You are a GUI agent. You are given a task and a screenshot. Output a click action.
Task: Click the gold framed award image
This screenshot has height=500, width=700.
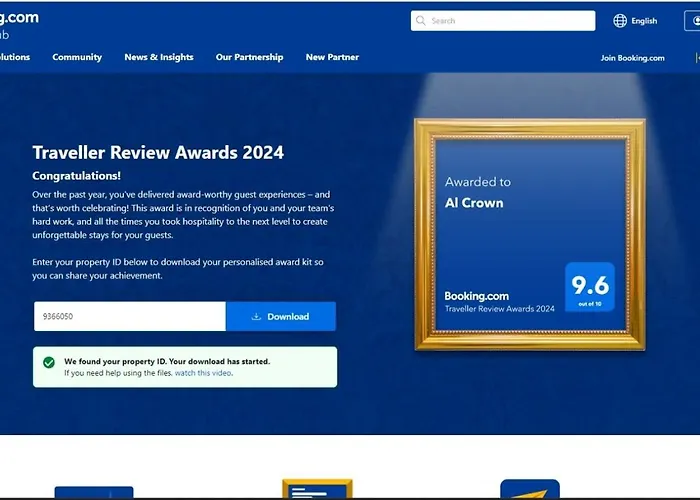click(x=530, y=234)
